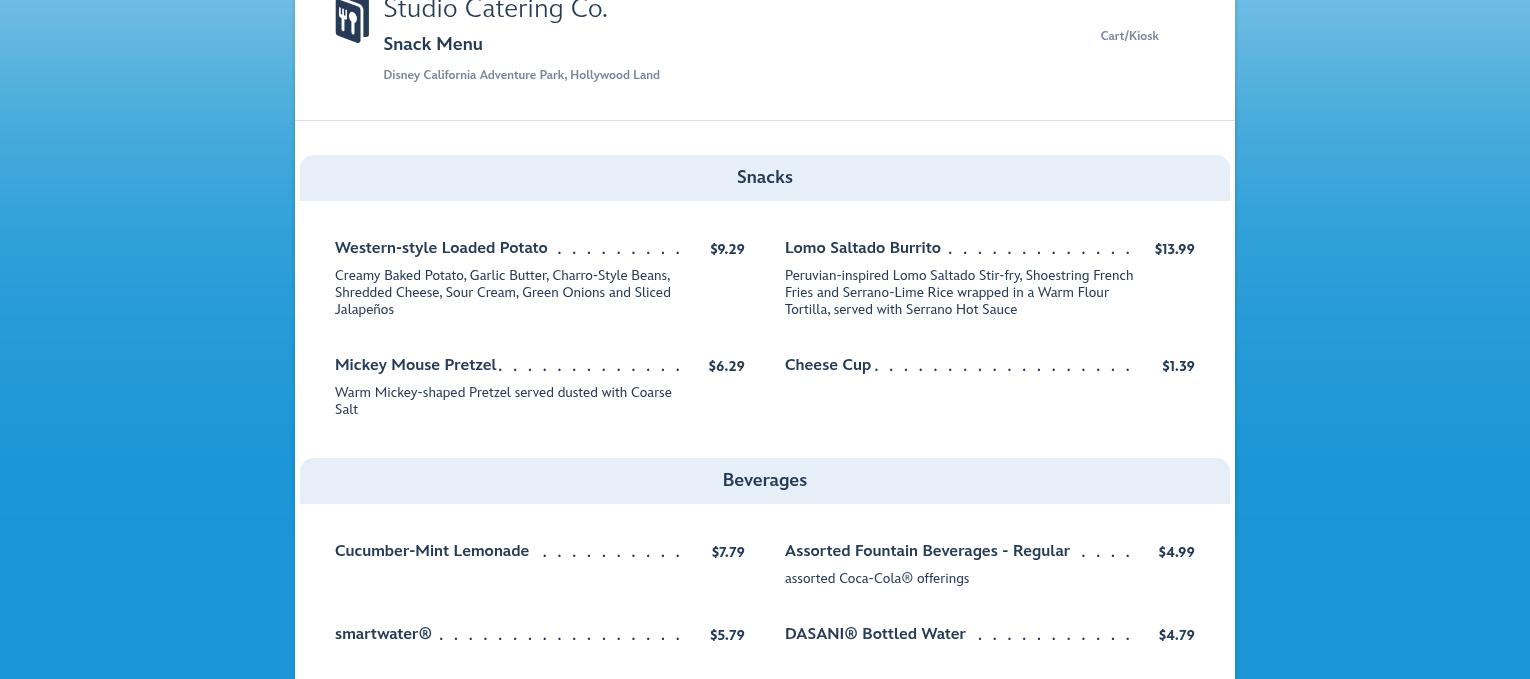Select the Western-style Loaded Potato item
Image resolution: width=1530 pixels, height=679 pixels.
(441, 248)
